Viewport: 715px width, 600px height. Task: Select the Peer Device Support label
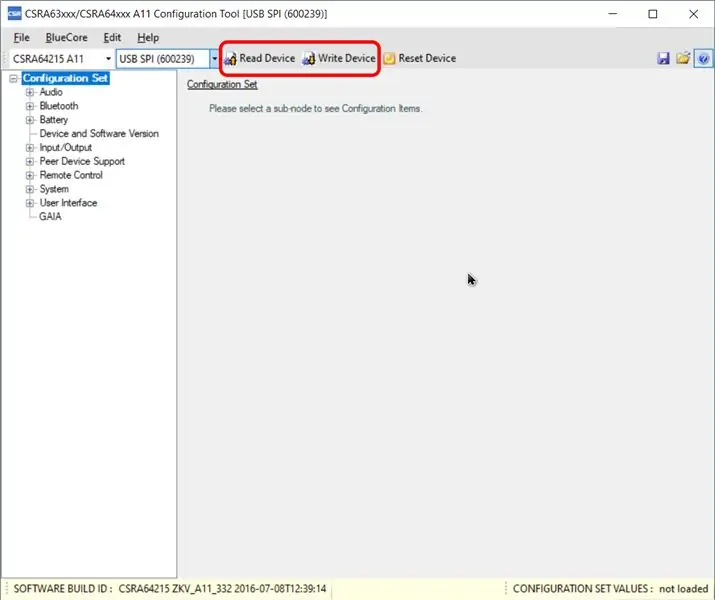[82, 161]
